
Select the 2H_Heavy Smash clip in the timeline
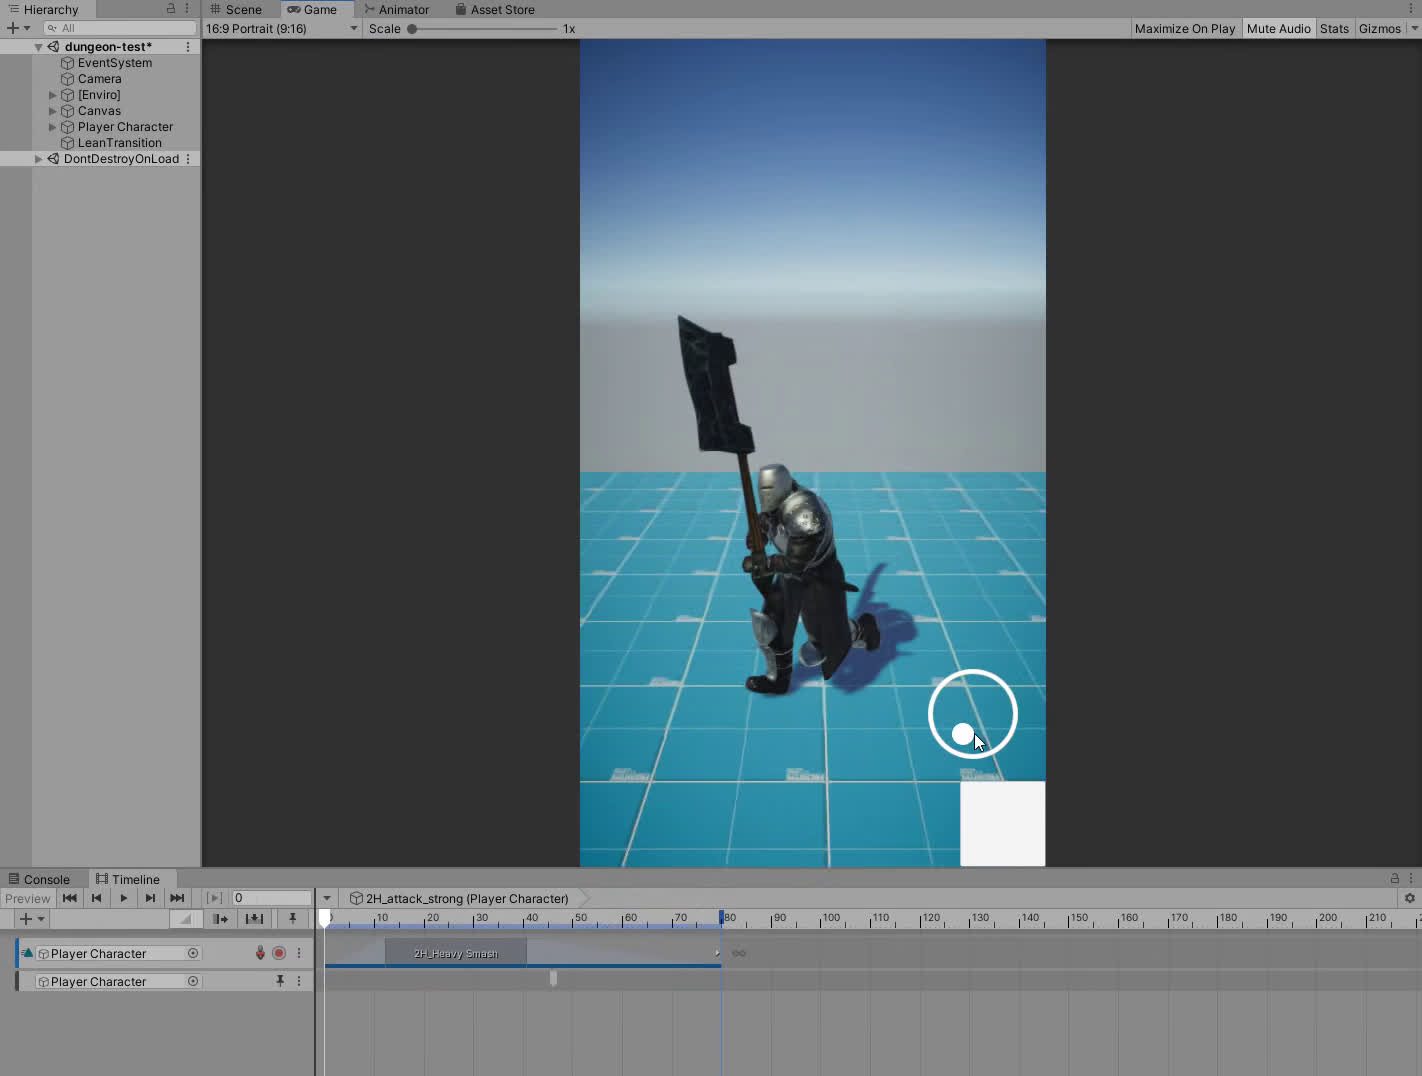(x=456, y=953)
